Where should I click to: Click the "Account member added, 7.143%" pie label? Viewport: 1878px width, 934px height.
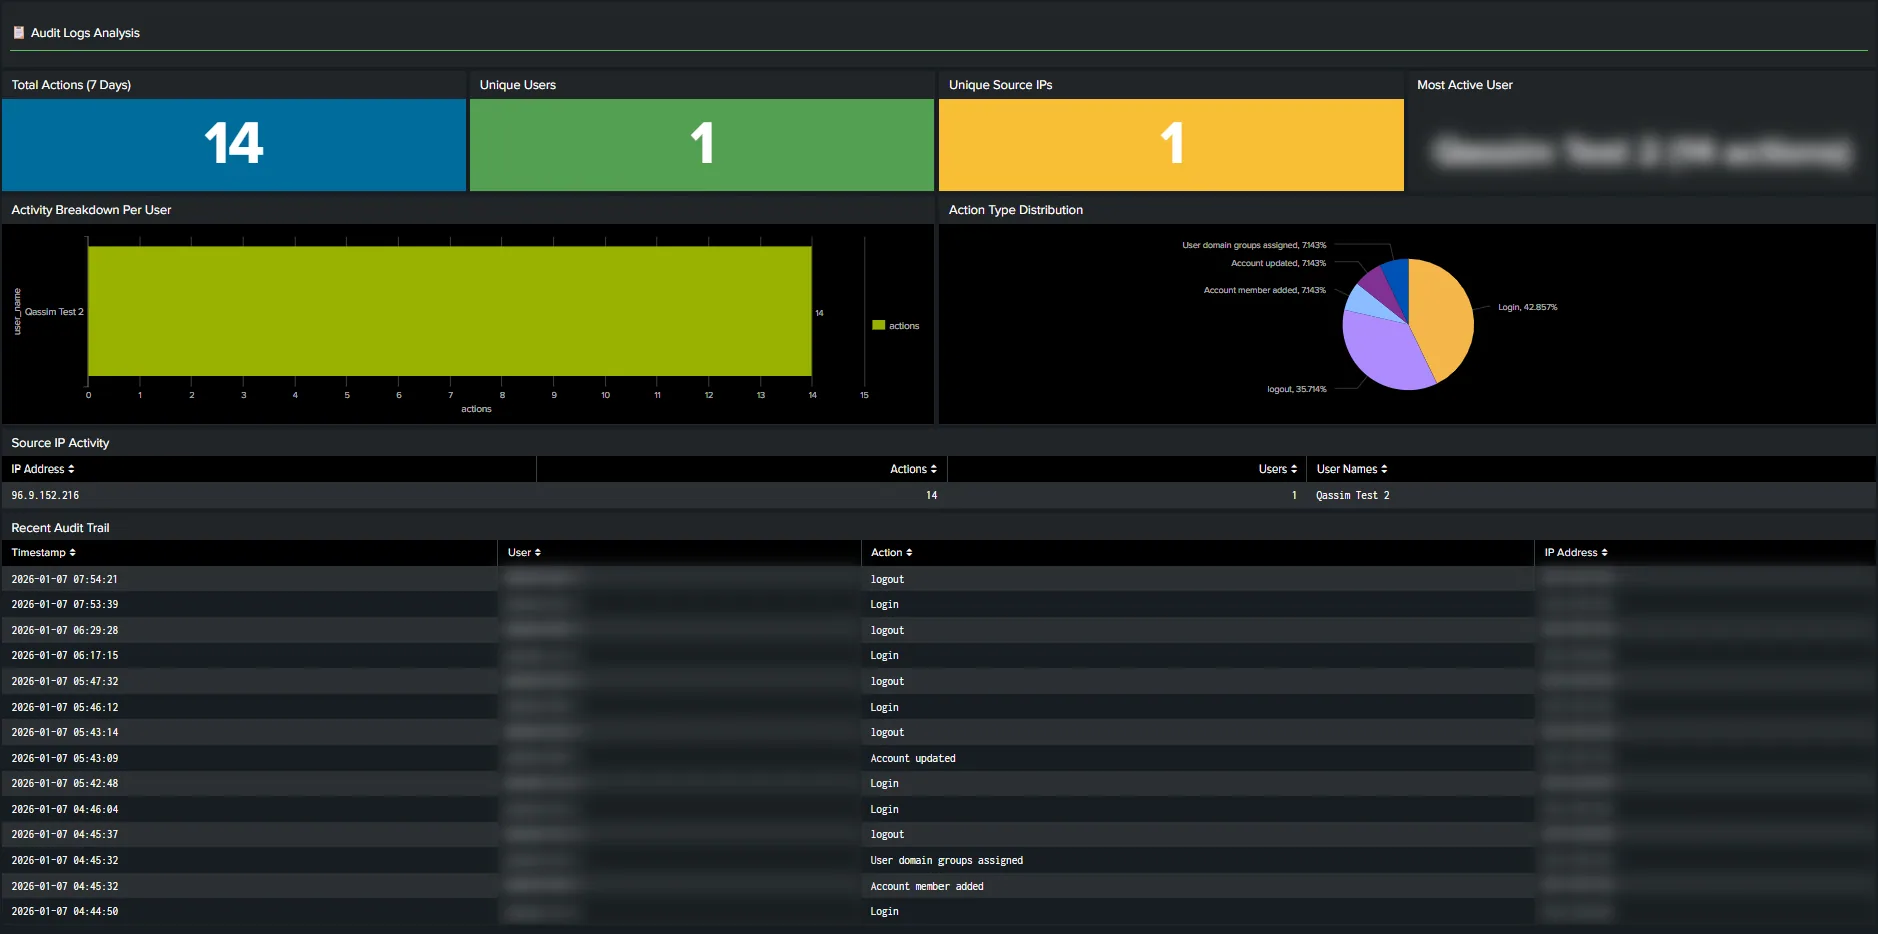[1264, 290]
